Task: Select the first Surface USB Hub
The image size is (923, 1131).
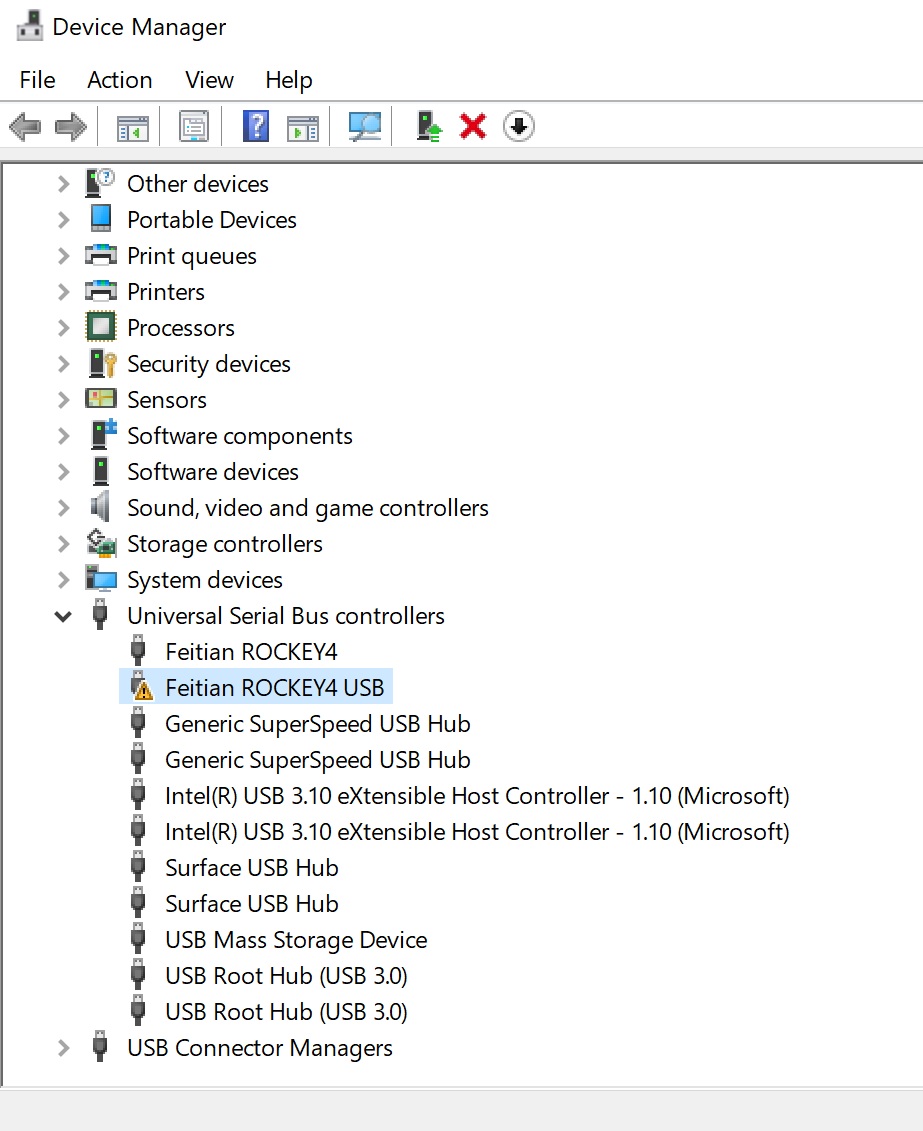Action: click(x=252, y=868)
